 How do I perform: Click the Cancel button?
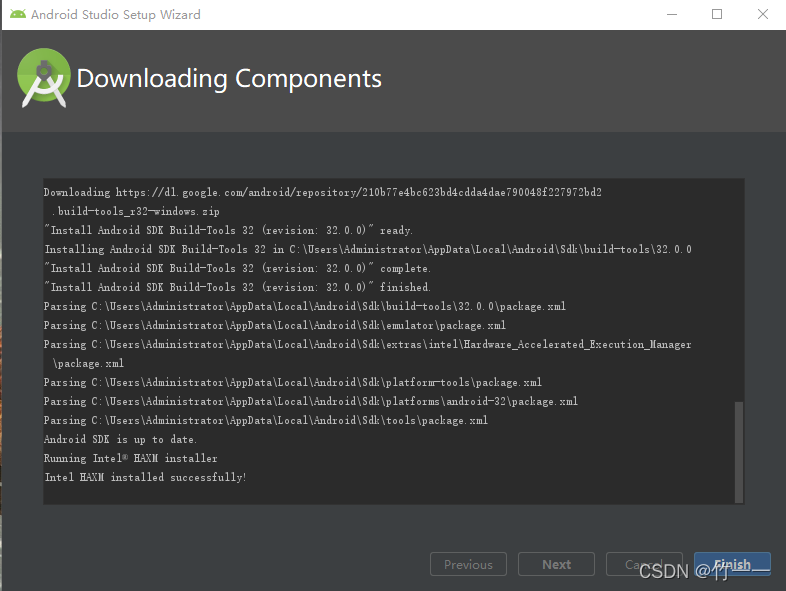pyautogui.click(x=644, y=564)
